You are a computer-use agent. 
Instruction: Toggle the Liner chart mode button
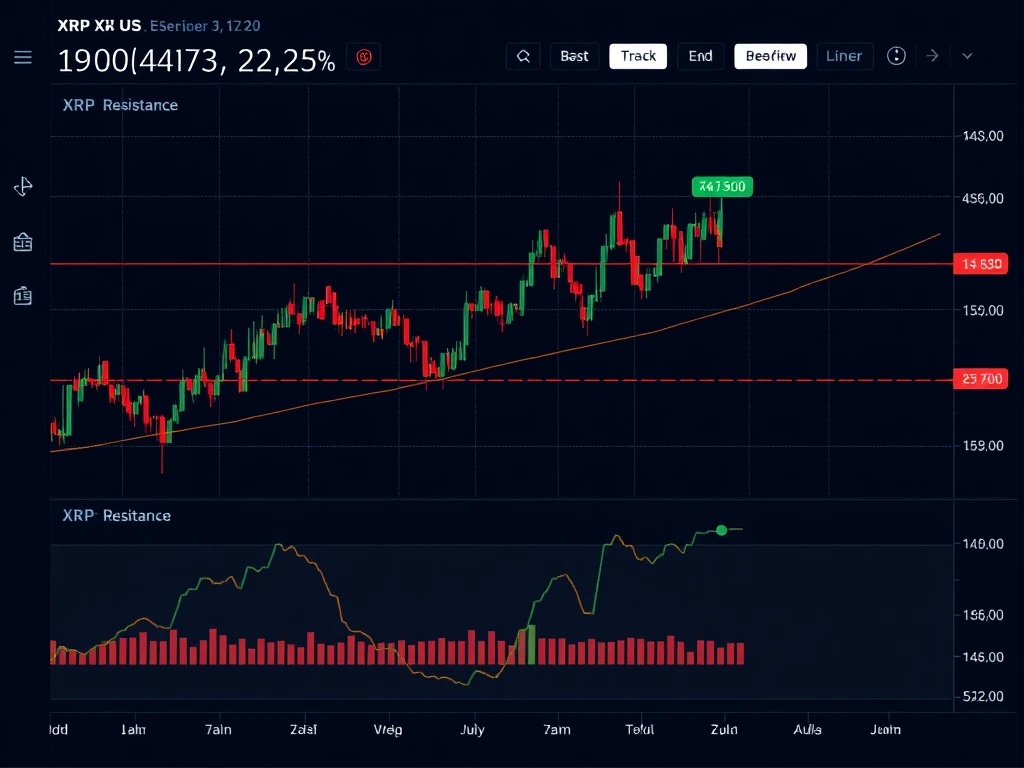pyautogui.click(x=844, y=56)
